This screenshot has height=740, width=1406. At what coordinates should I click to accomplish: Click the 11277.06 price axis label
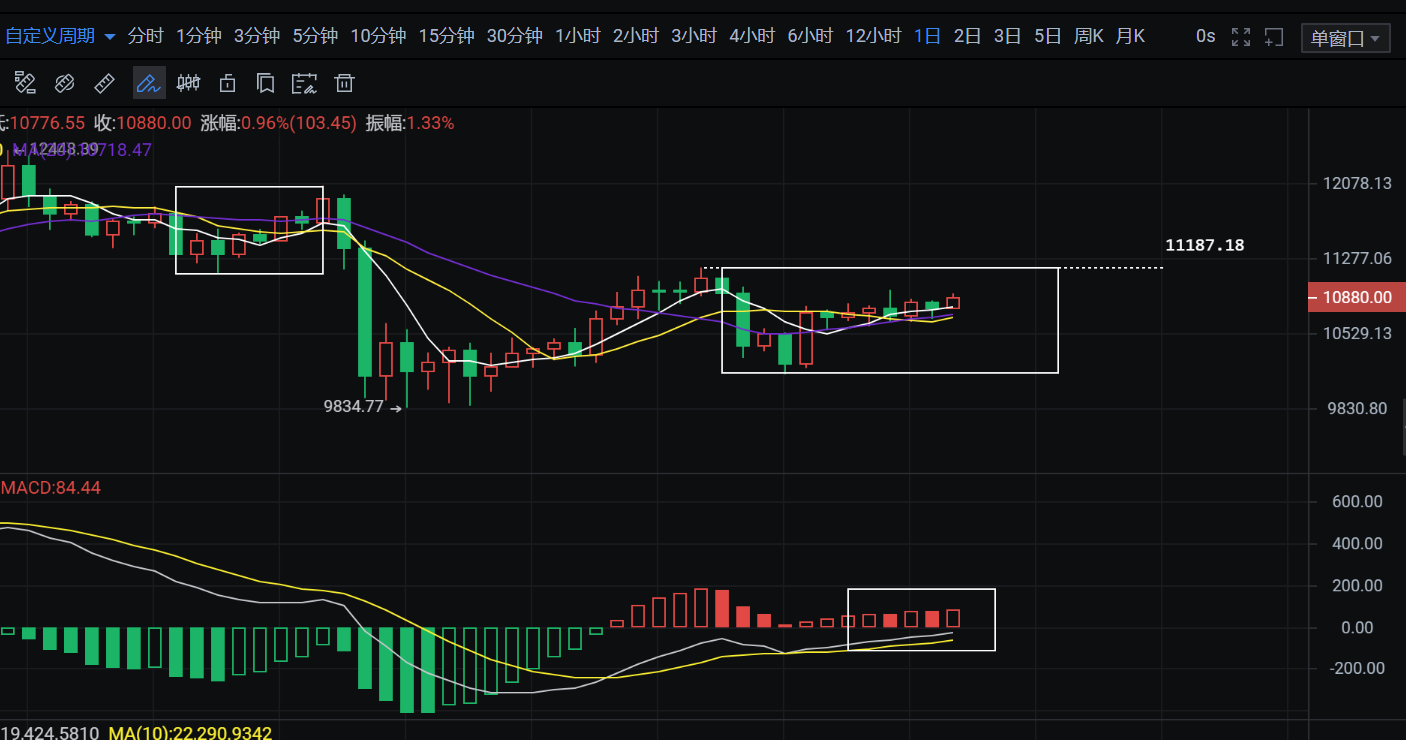1356,259
